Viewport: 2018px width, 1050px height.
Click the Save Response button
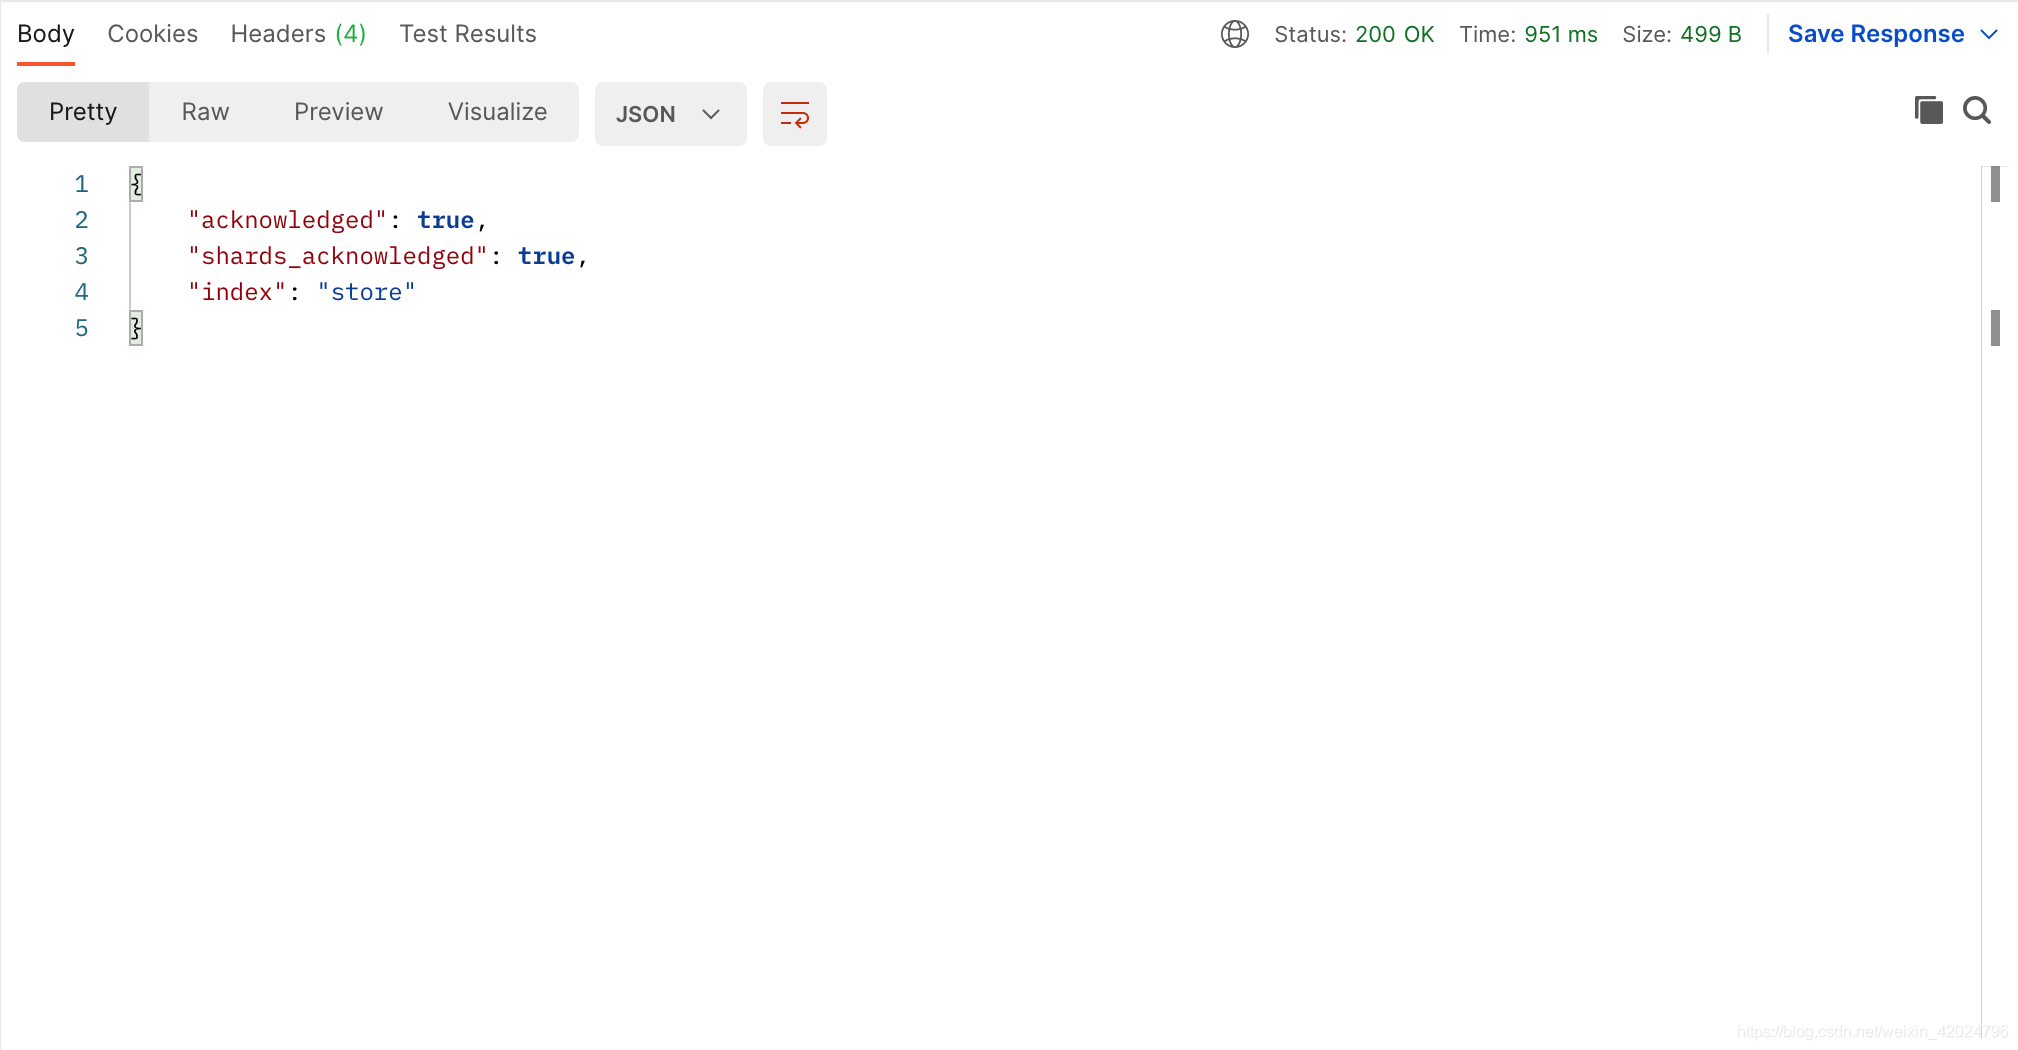pos(1876,34)
